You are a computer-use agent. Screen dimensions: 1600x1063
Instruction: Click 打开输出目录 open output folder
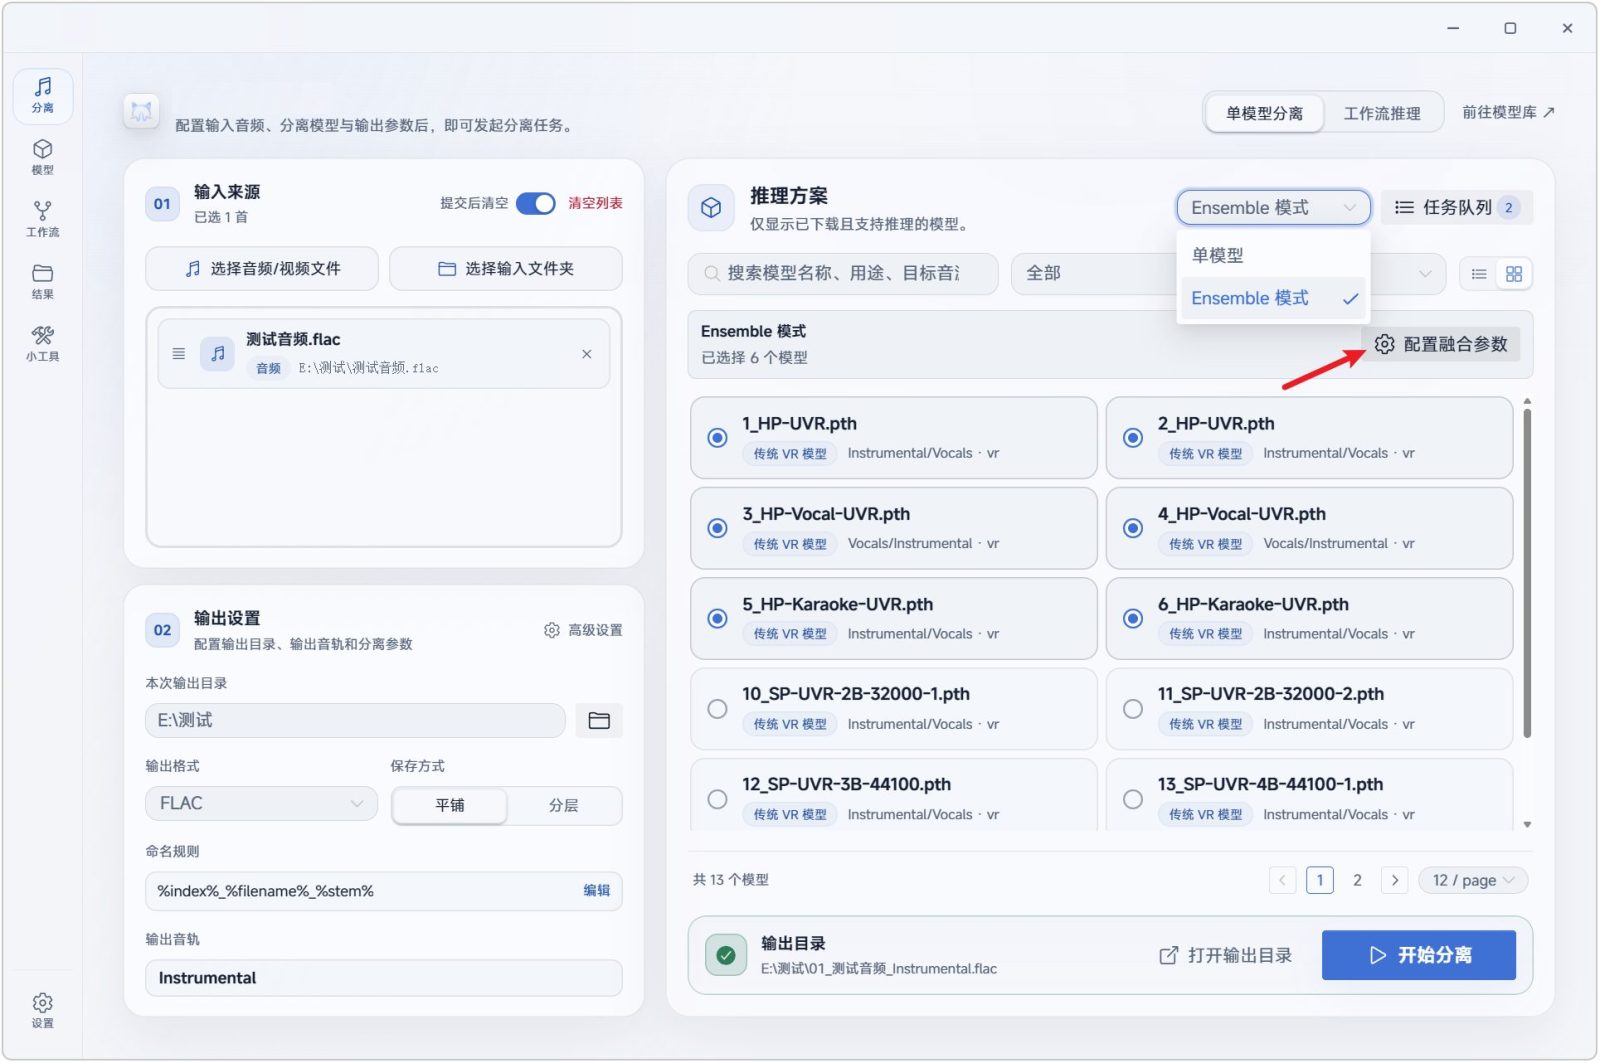tap(1225, 956)
